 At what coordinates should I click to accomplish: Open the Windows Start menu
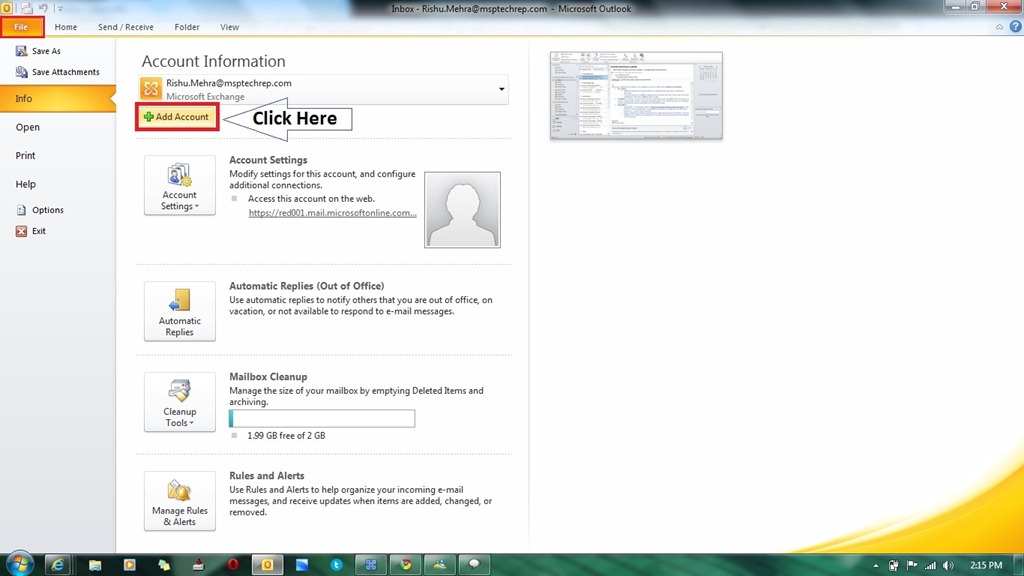coord(20,564)
